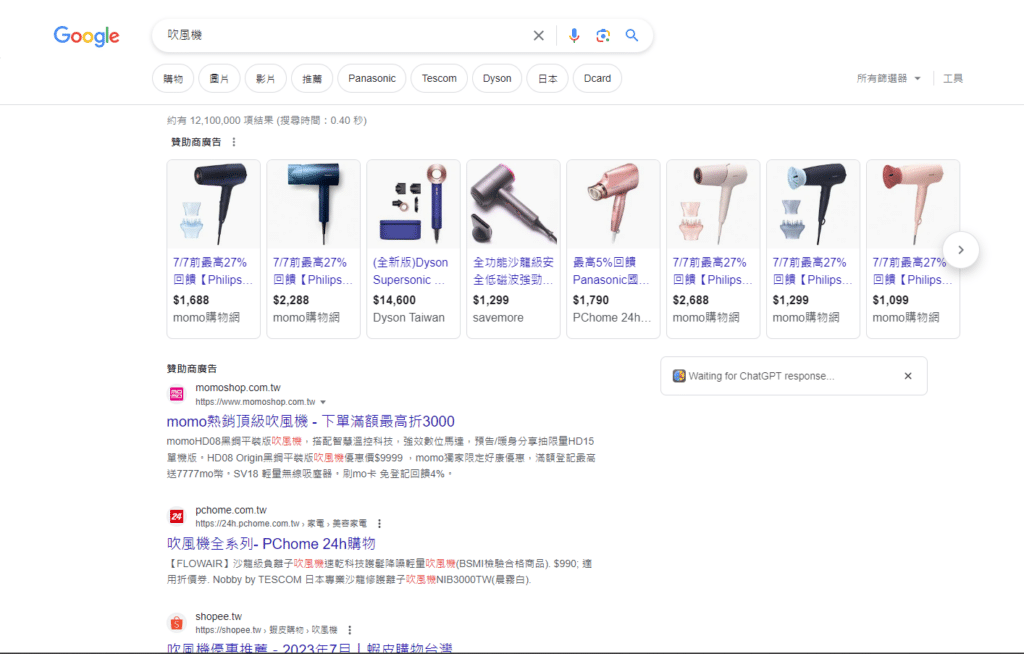Select the 影片 filter tab

[x=266, y=78]
